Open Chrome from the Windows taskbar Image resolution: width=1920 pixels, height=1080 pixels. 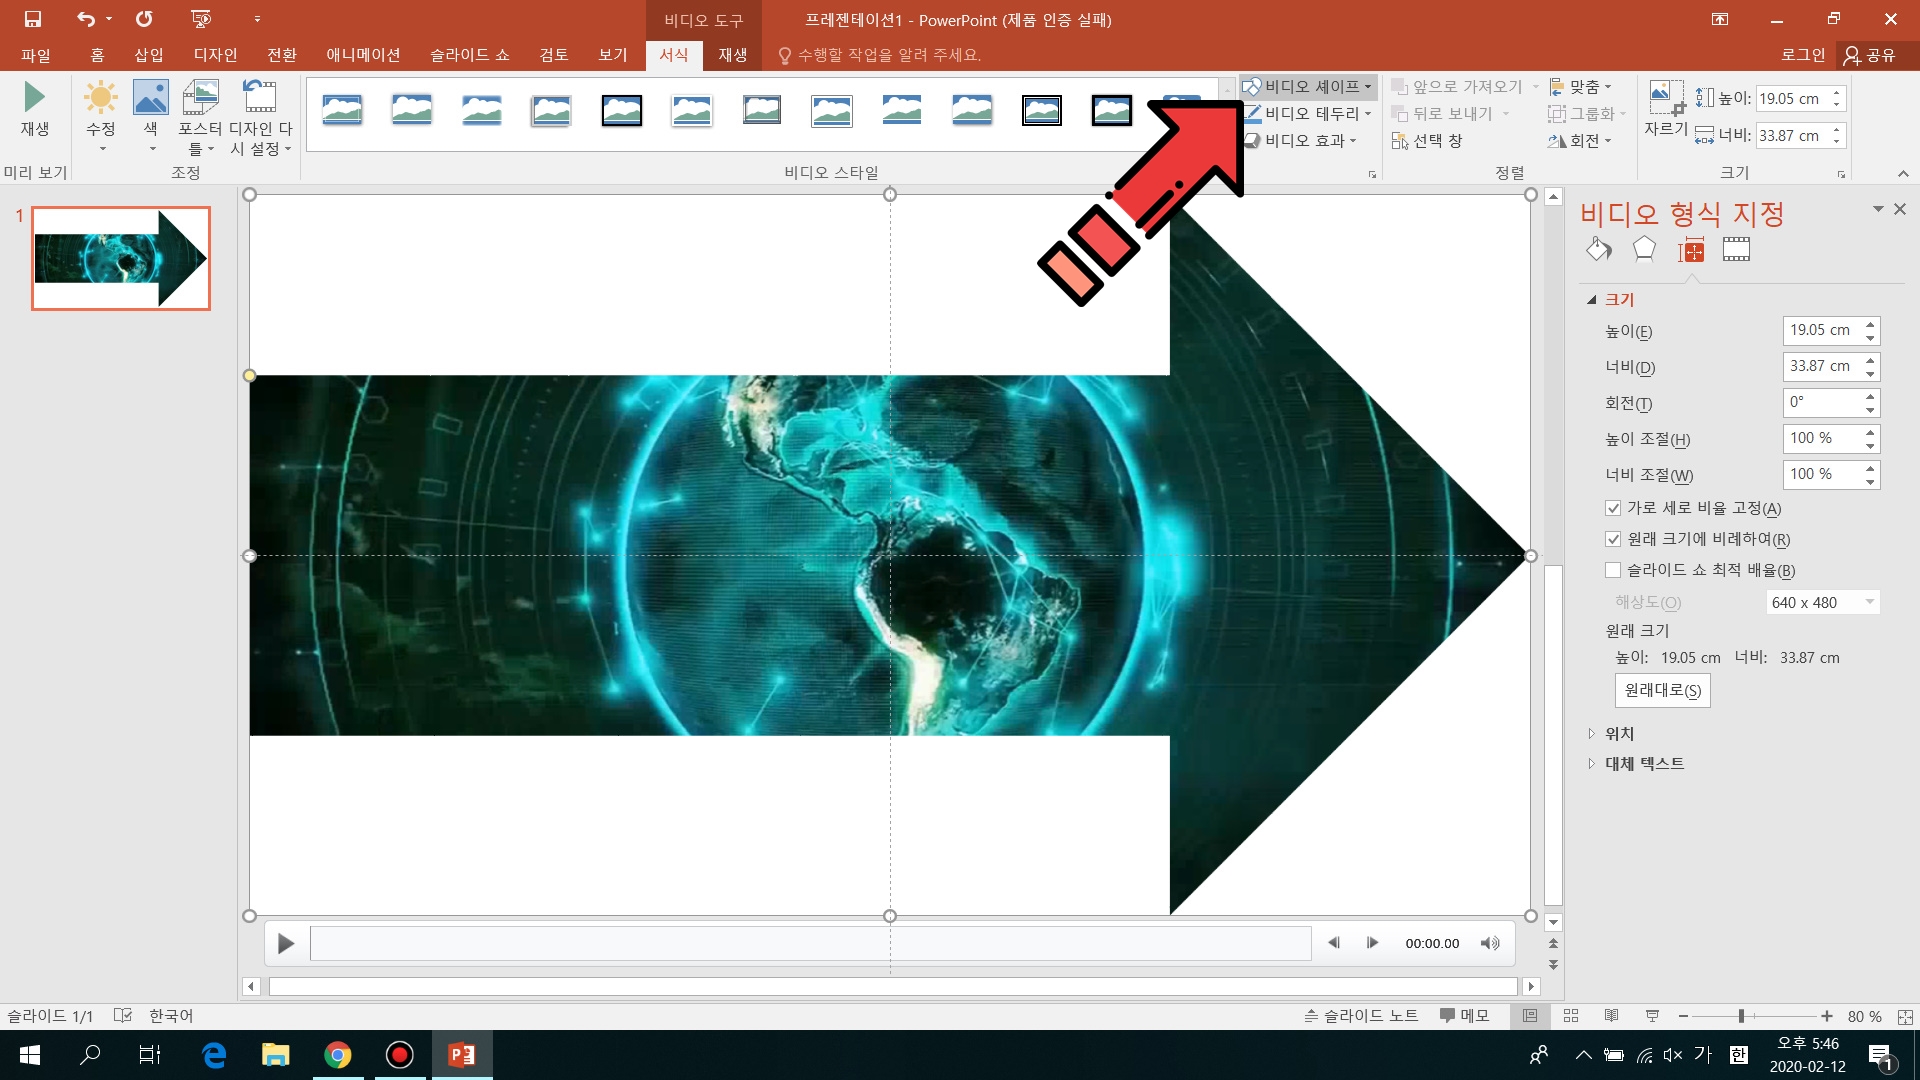(x=338, y=1055)
